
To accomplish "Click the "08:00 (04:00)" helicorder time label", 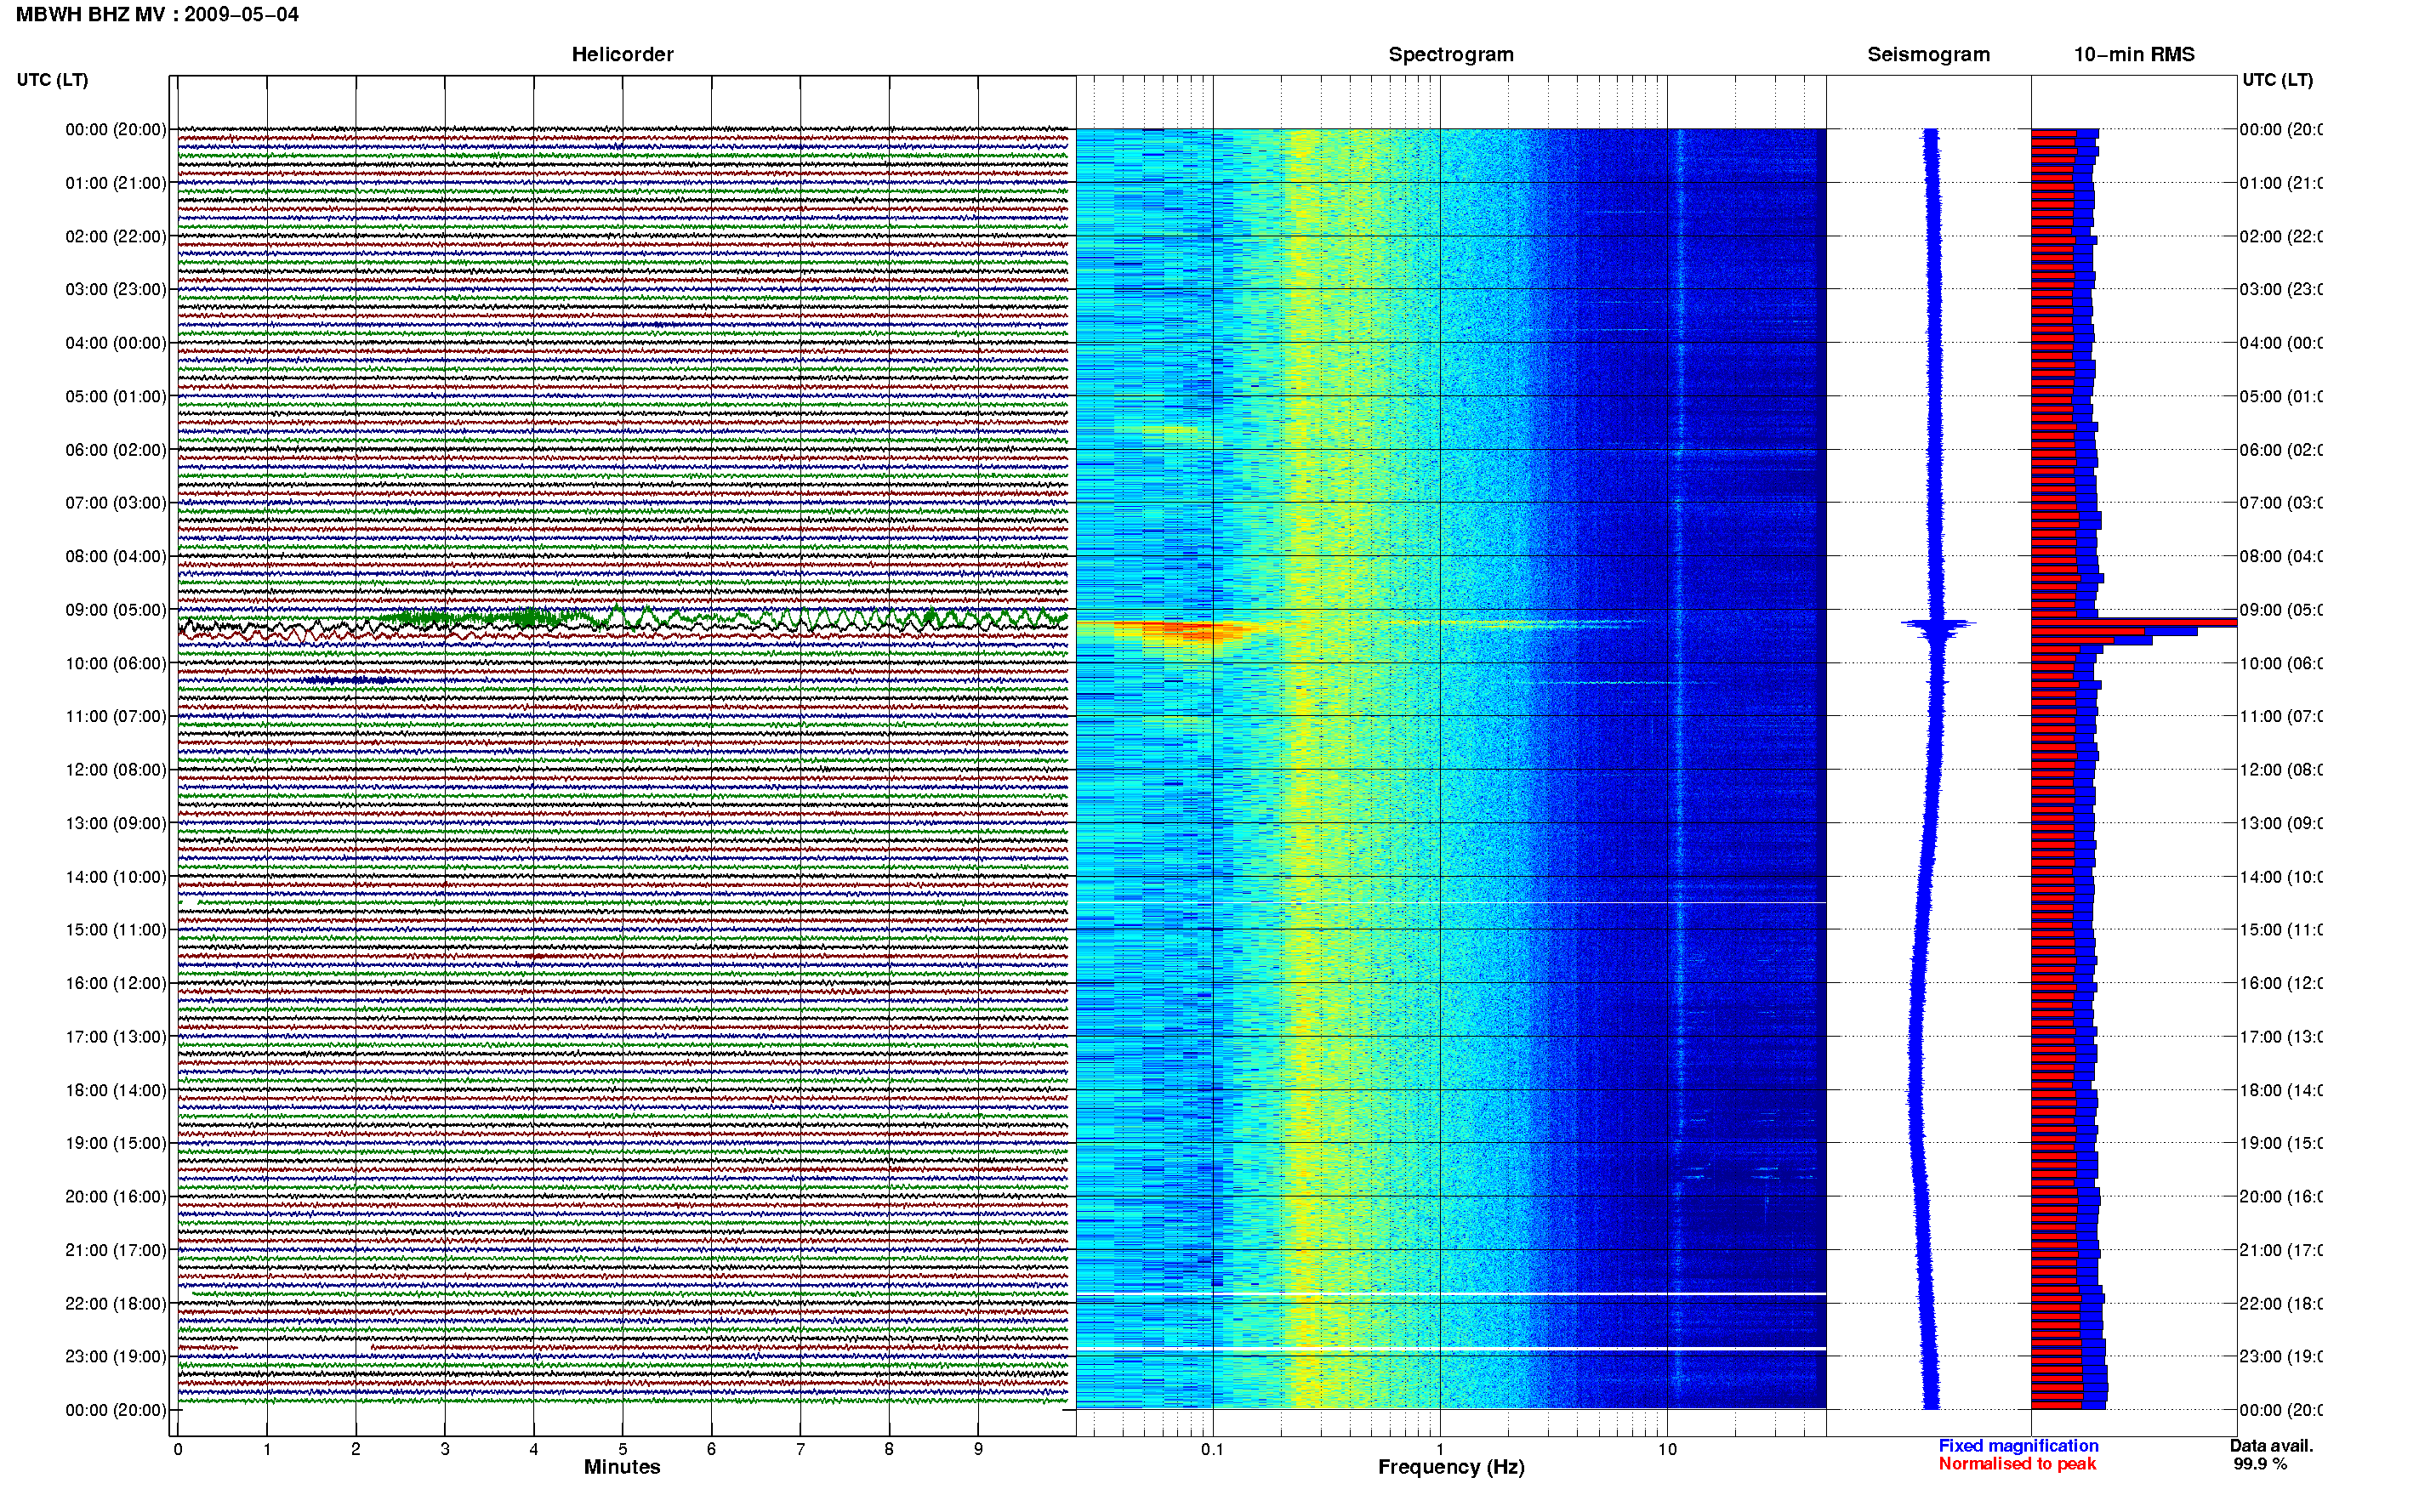I will (116, 557).
